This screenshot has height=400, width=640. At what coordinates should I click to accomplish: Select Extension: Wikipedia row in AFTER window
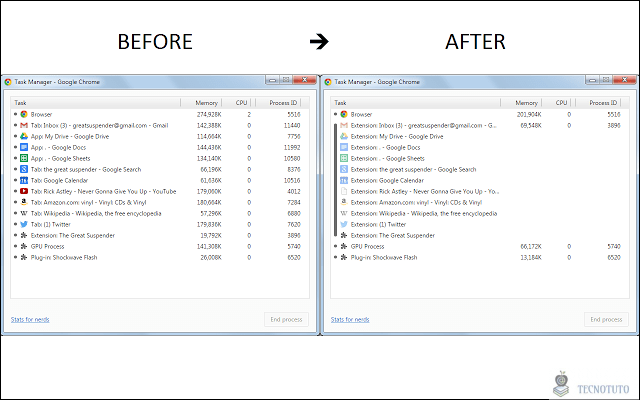pyautogui.click(x=480, y=213)
